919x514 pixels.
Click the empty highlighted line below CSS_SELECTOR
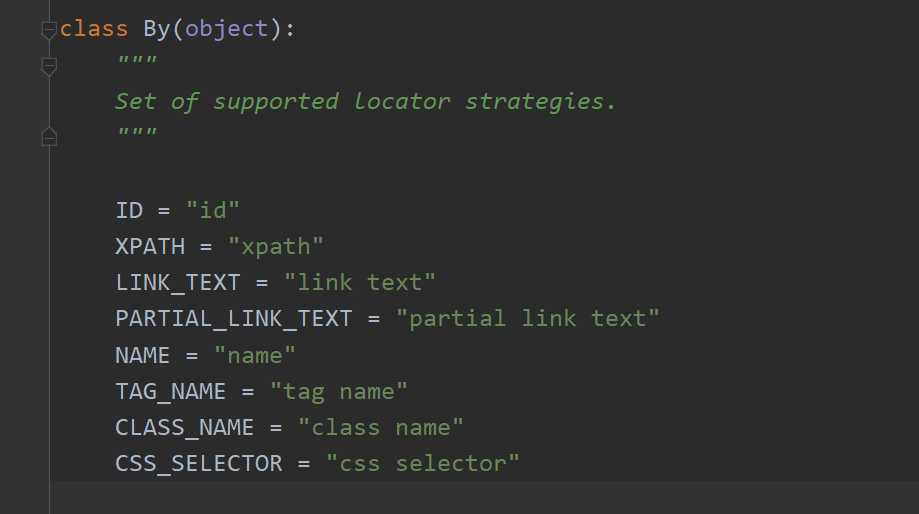pyautogui.click(x=484, y=498)
